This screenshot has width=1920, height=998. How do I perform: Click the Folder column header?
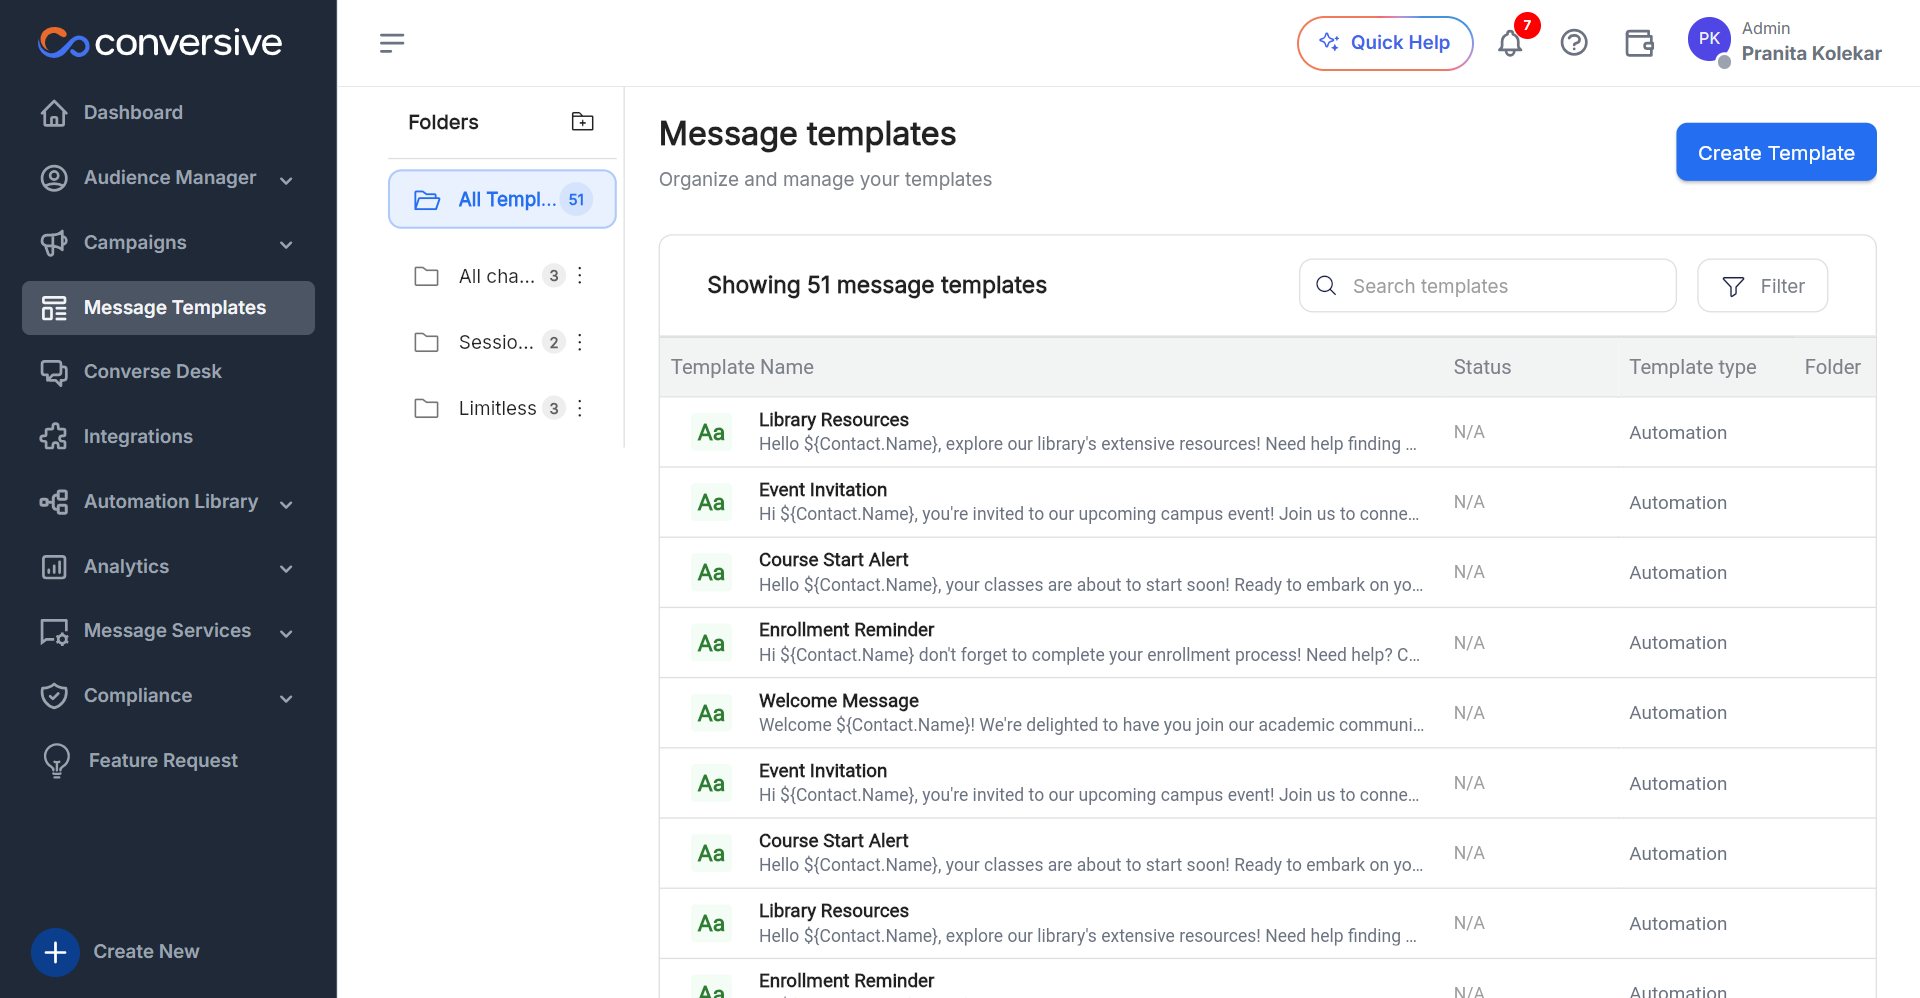tap(1832, 367)
